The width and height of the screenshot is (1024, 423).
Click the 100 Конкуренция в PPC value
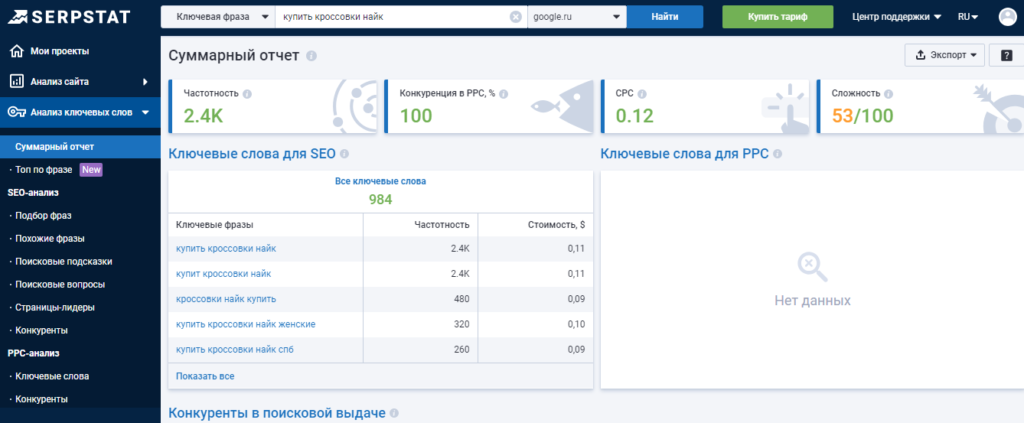416,116
